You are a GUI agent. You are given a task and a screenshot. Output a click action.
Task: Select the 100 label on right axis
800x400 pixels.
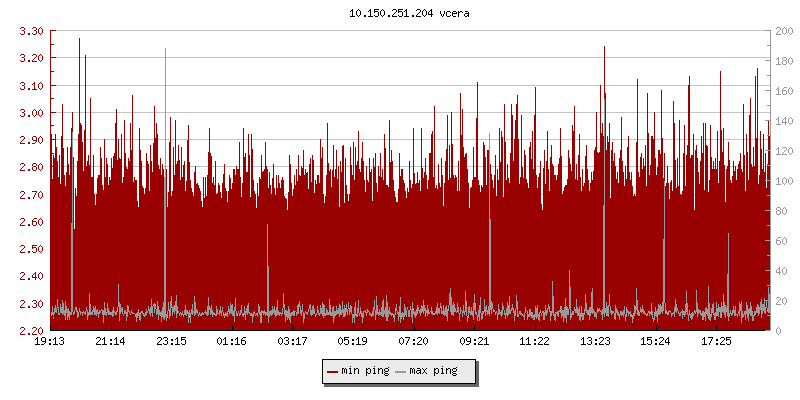click(x=785, y=181)
